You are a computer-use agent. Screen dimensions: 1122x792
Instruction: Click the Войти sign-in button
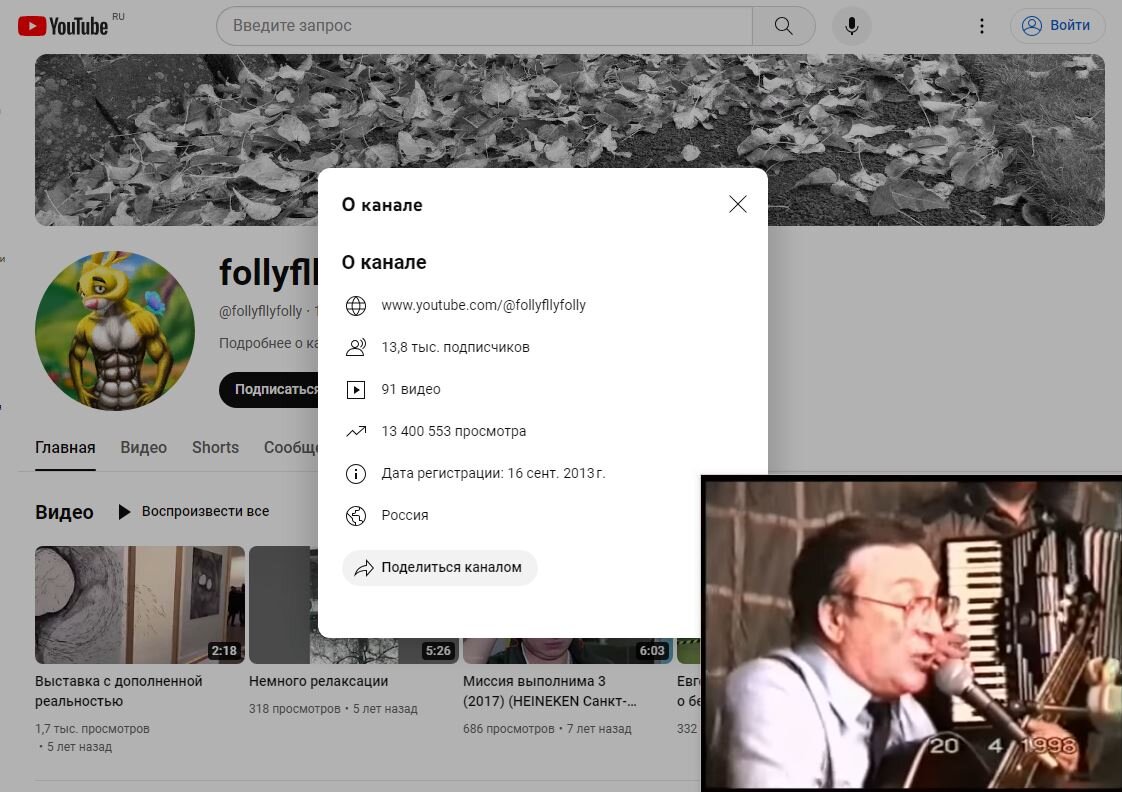tap(1057, 26)
